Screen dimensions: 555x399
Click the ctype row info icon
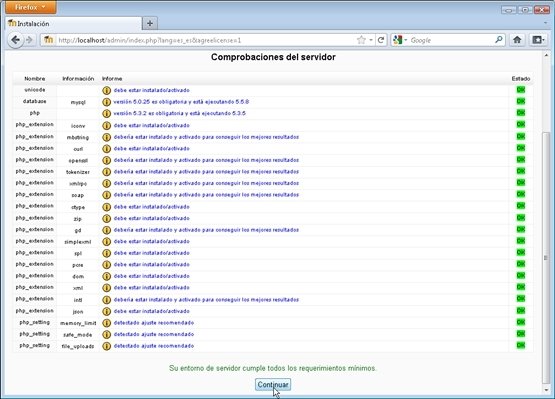point(107,207)
